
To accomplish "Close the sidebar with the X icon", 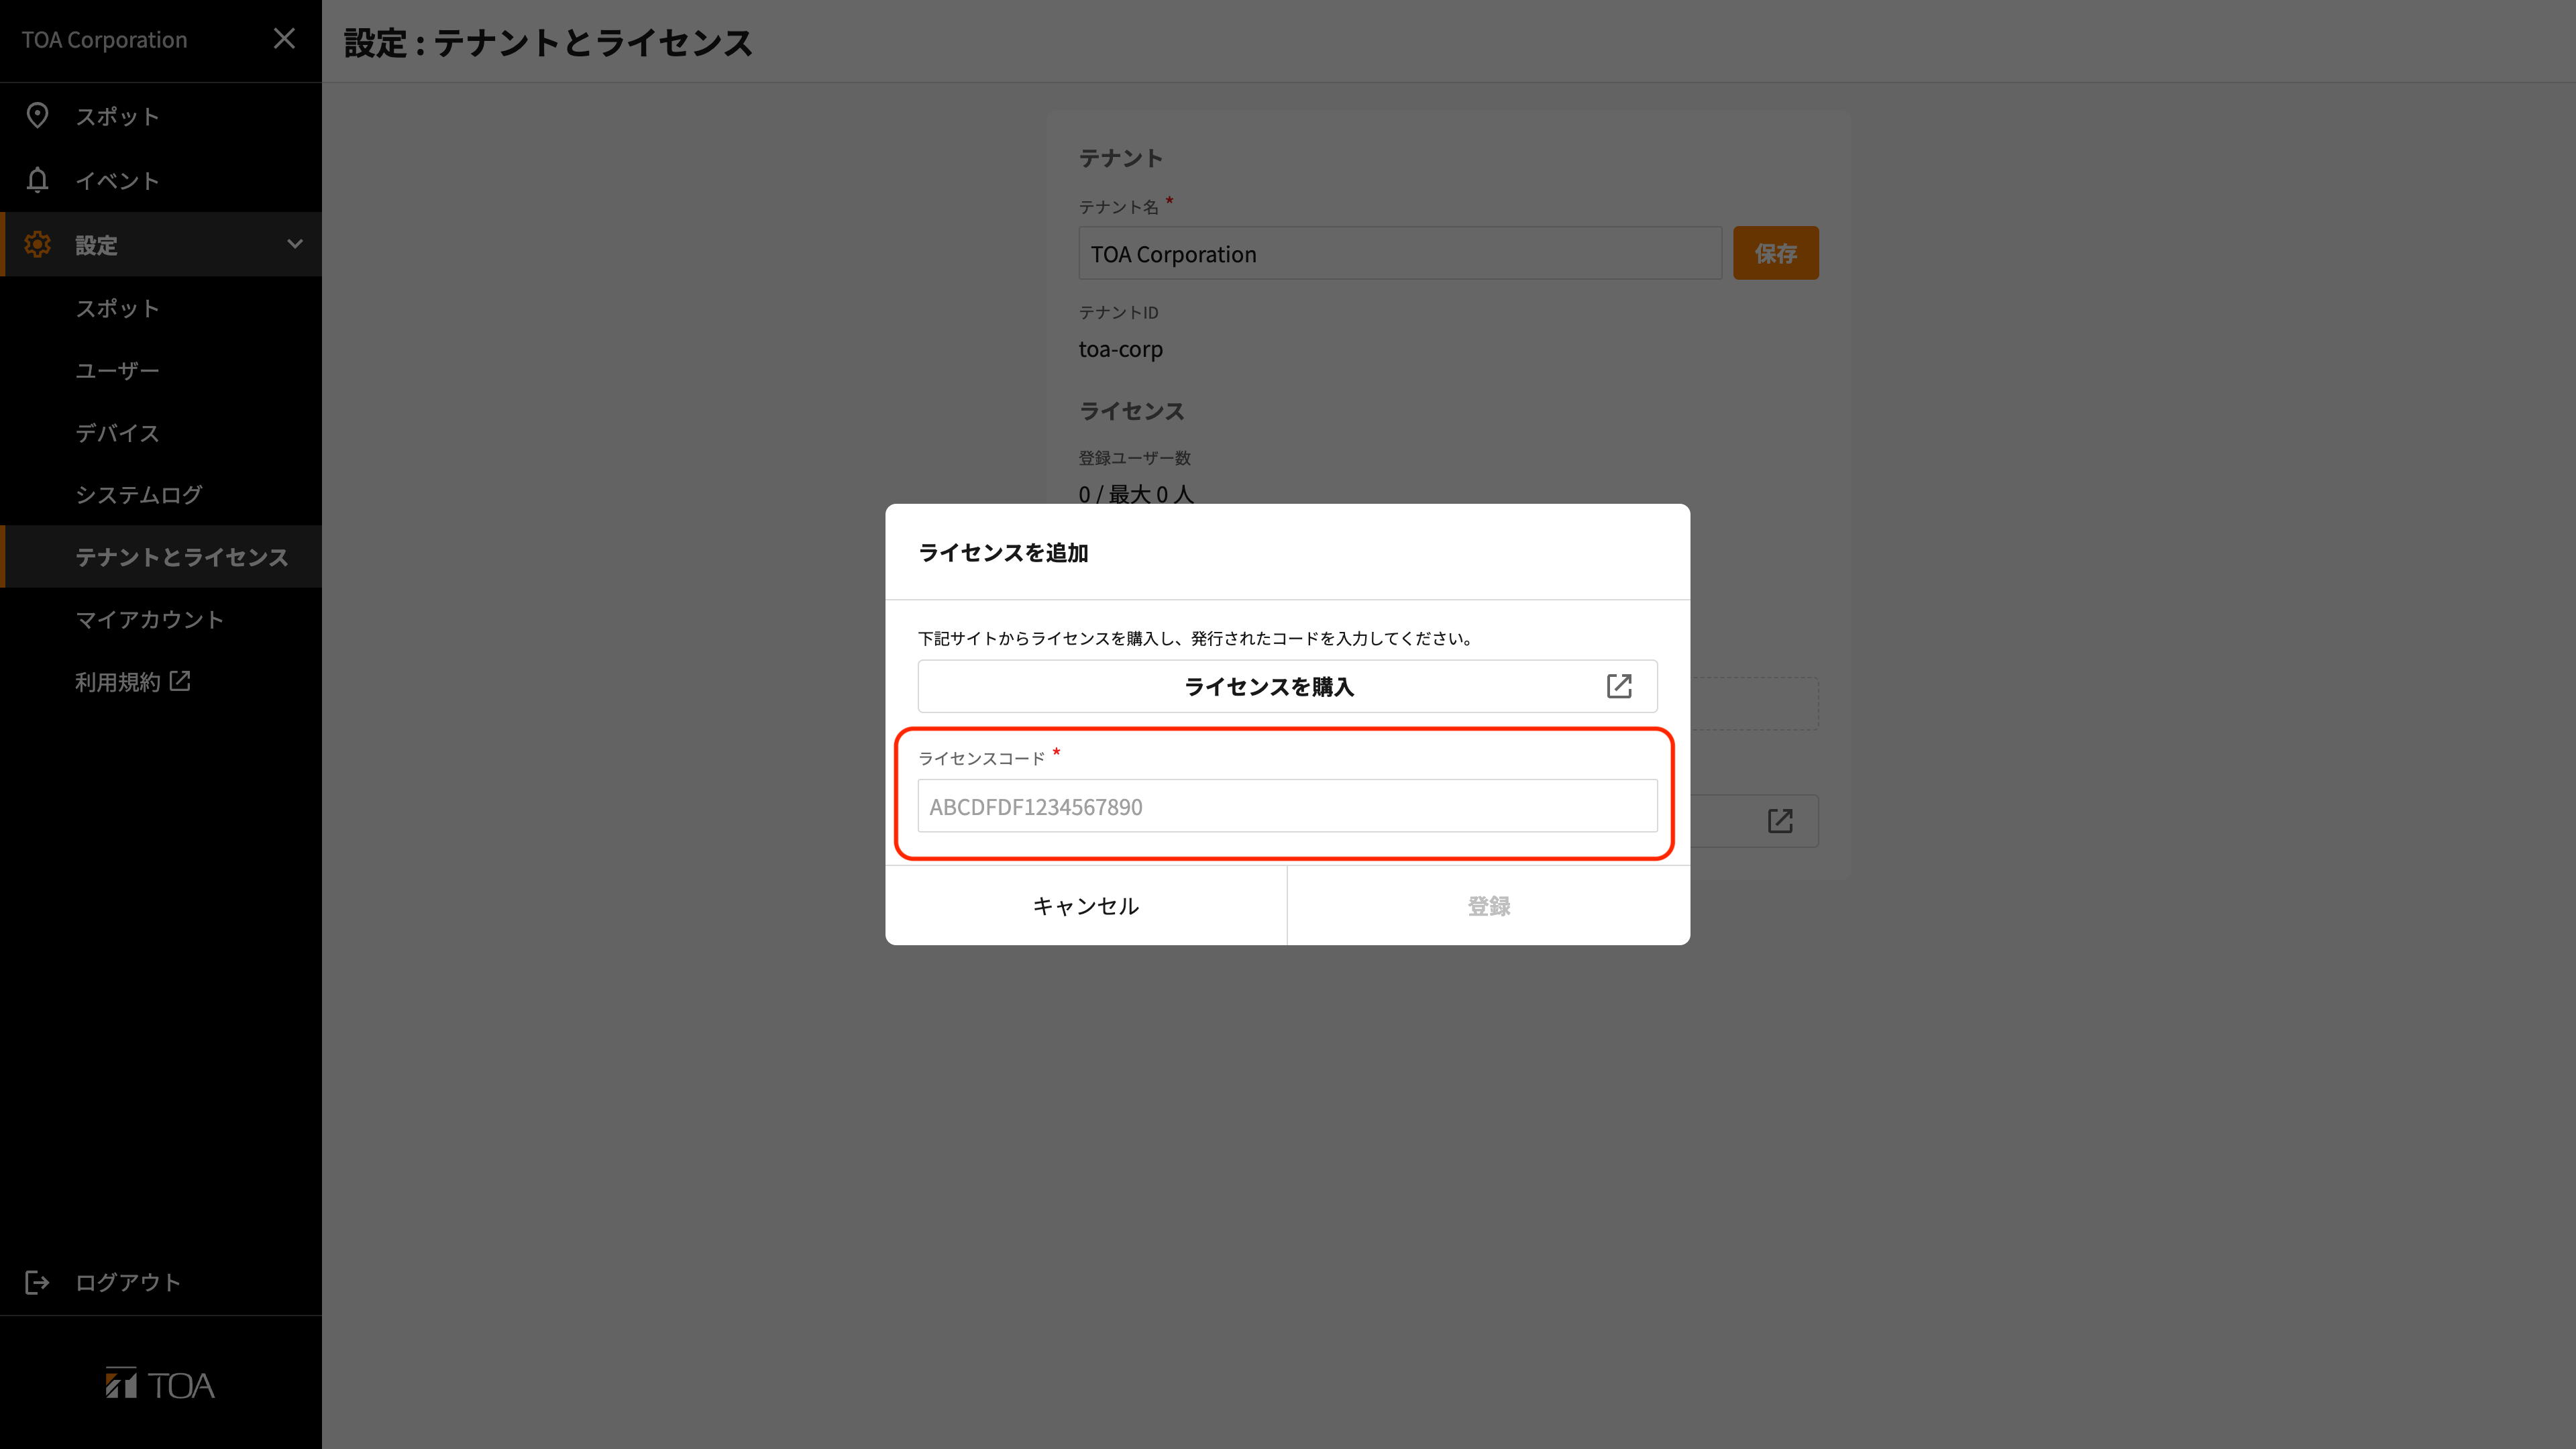I will coord(284,39).
